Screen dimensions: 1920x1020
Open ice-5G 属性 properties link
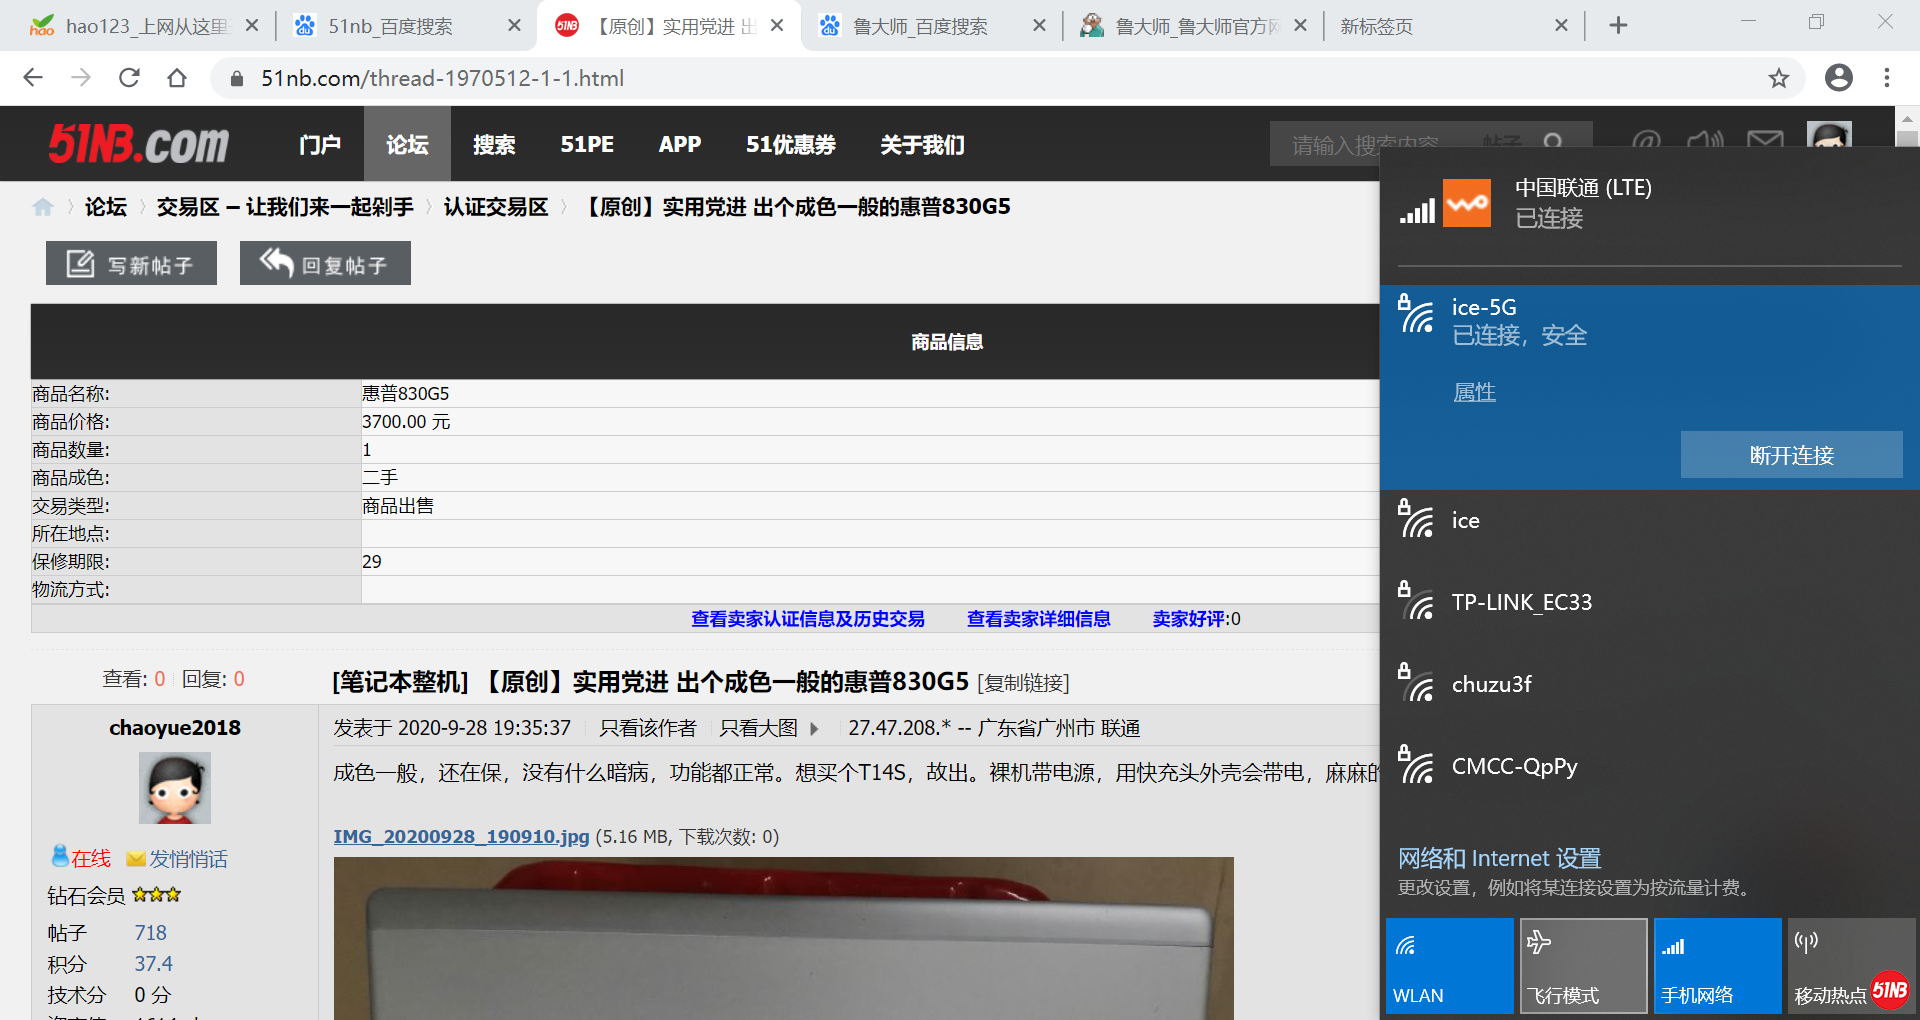pyautogui.click(x=1475, y=392)
